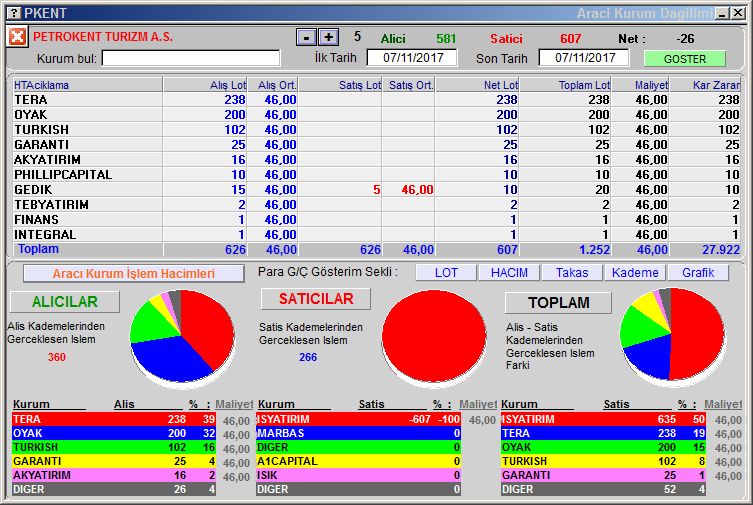Sort by Satış Lot column header
753x505 pixels.
tap(340, 85)
